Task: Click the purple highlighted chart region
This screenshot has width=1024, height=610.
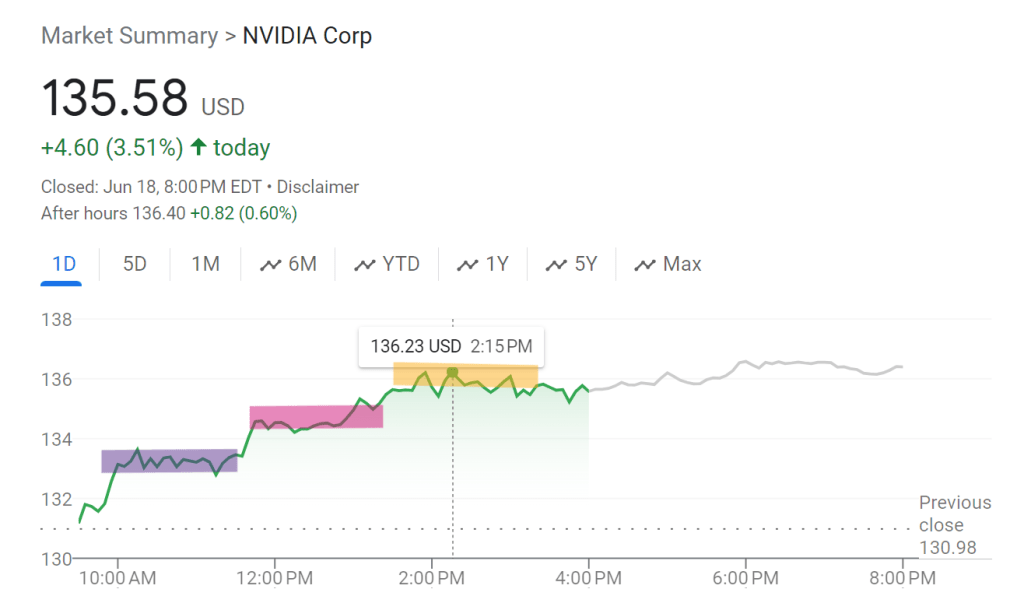Action: coord(169,461)
